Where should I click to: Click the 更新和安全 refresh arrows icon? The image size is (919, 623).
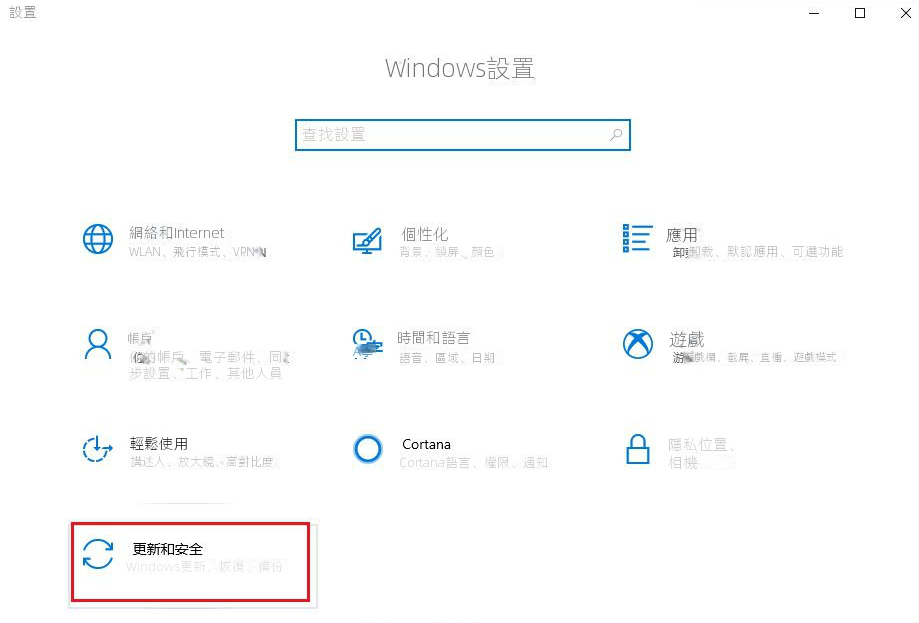[98, 554]
